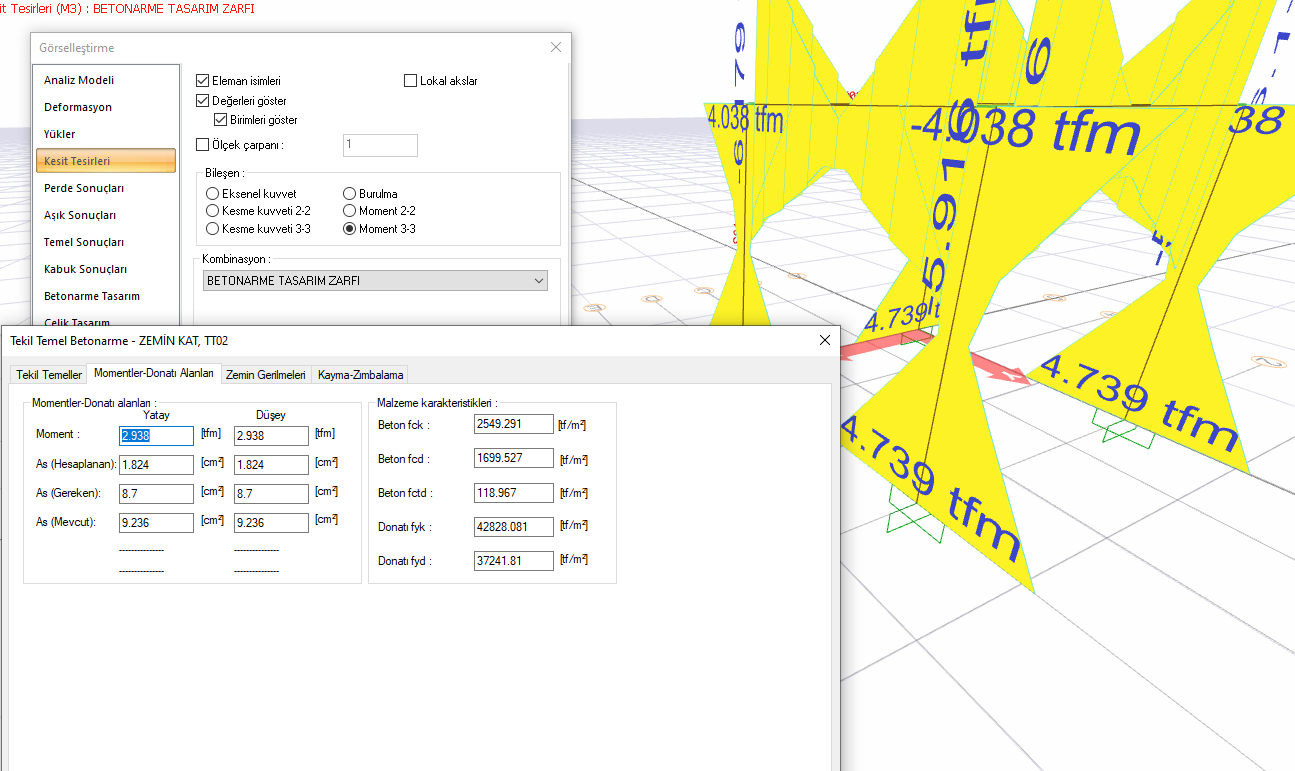Switch to the Kayma-Zımbalama tab
The image size is (1295, 771).
click(x=361, y=375)
